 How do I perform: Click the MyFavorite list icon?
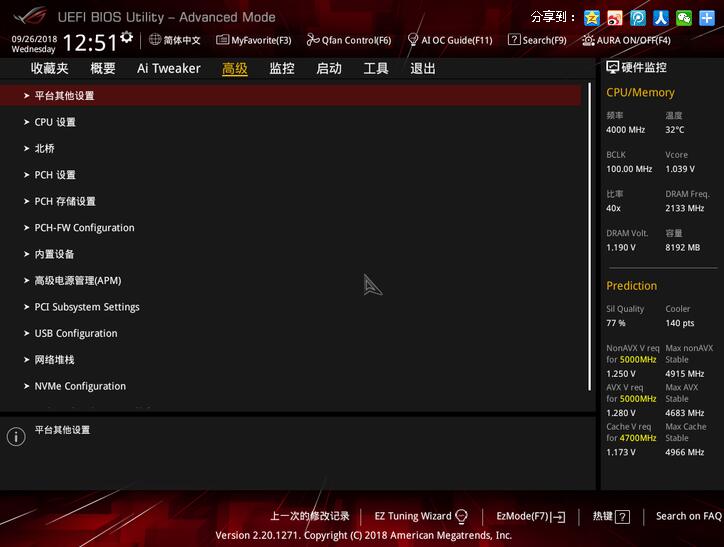[222, 40]
